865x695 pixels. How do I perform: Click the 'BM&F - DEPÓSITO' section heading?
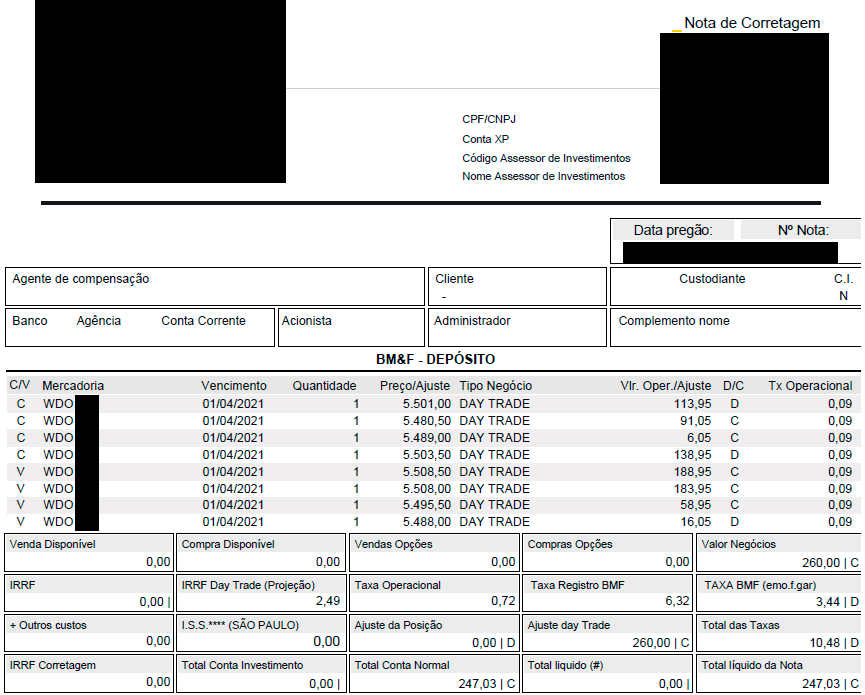435,359
